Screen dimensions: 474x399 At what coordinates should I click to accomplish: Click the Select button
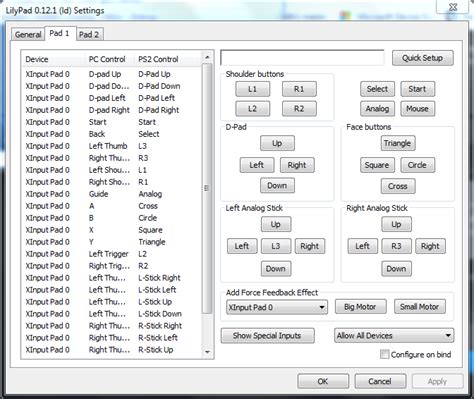click(377, 89)
